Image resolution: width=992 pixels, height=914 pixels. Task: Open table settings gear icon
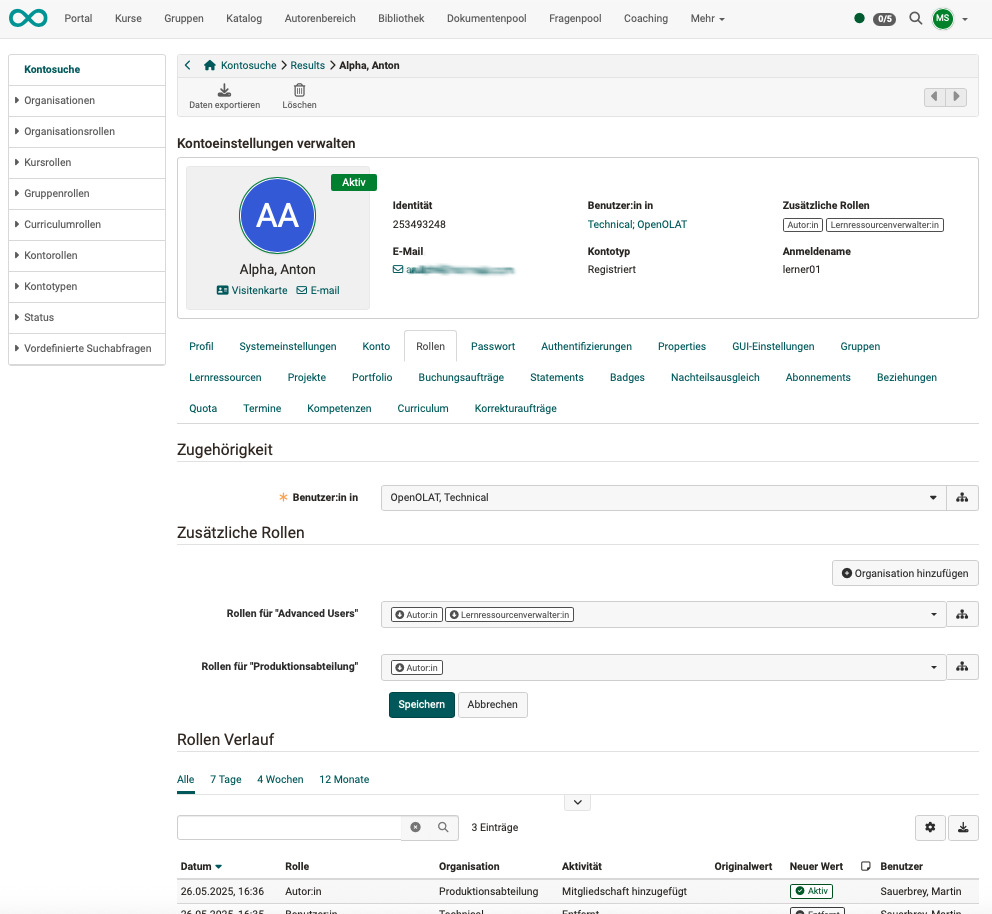point(930,827)
